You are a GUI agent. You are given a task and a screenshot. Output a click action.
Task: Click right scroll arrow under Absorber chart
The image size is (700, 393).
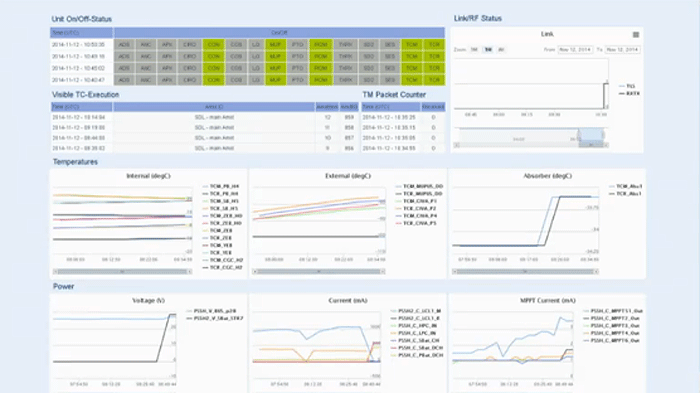tap(596, 272)
